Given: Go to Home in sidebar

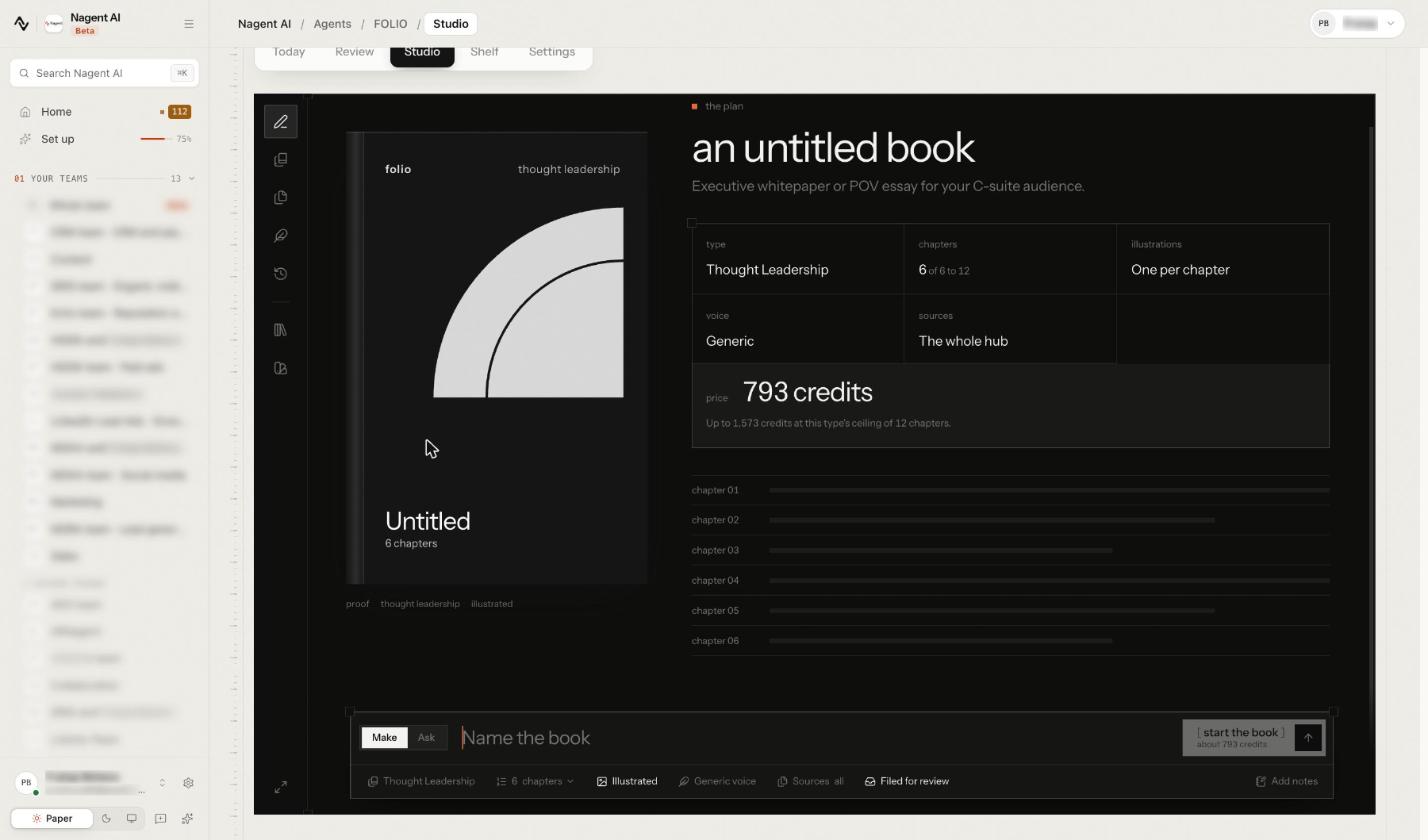Looking at the screenshot, I should (x=104, y=112).
